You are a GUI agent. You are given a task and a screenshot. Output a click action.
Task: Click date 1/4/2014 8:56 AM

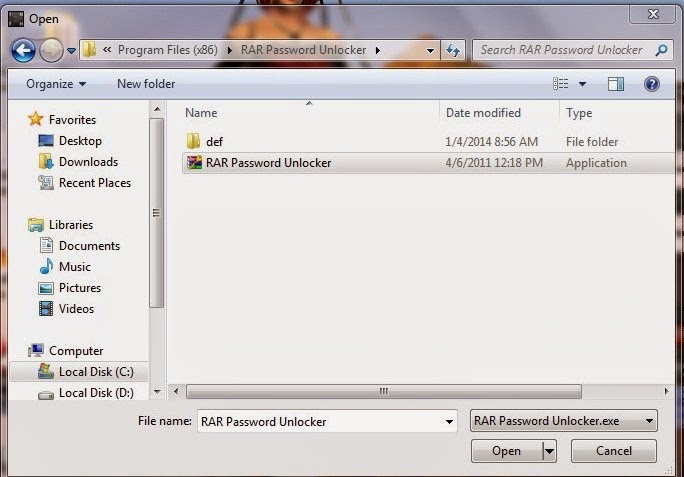pos(492,142)
